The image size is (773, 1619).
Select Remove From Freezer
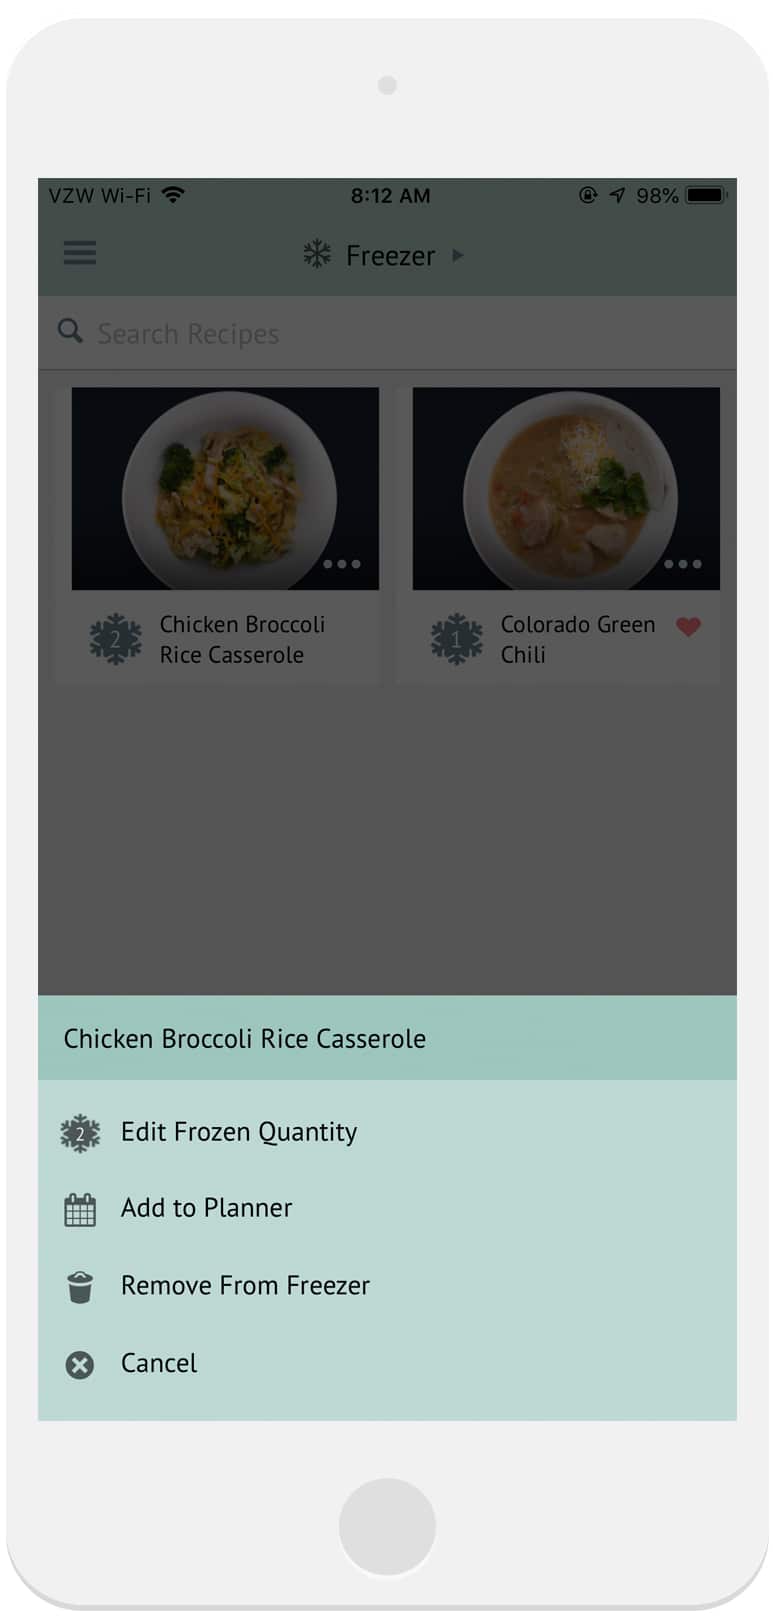tap(245, 1285)
